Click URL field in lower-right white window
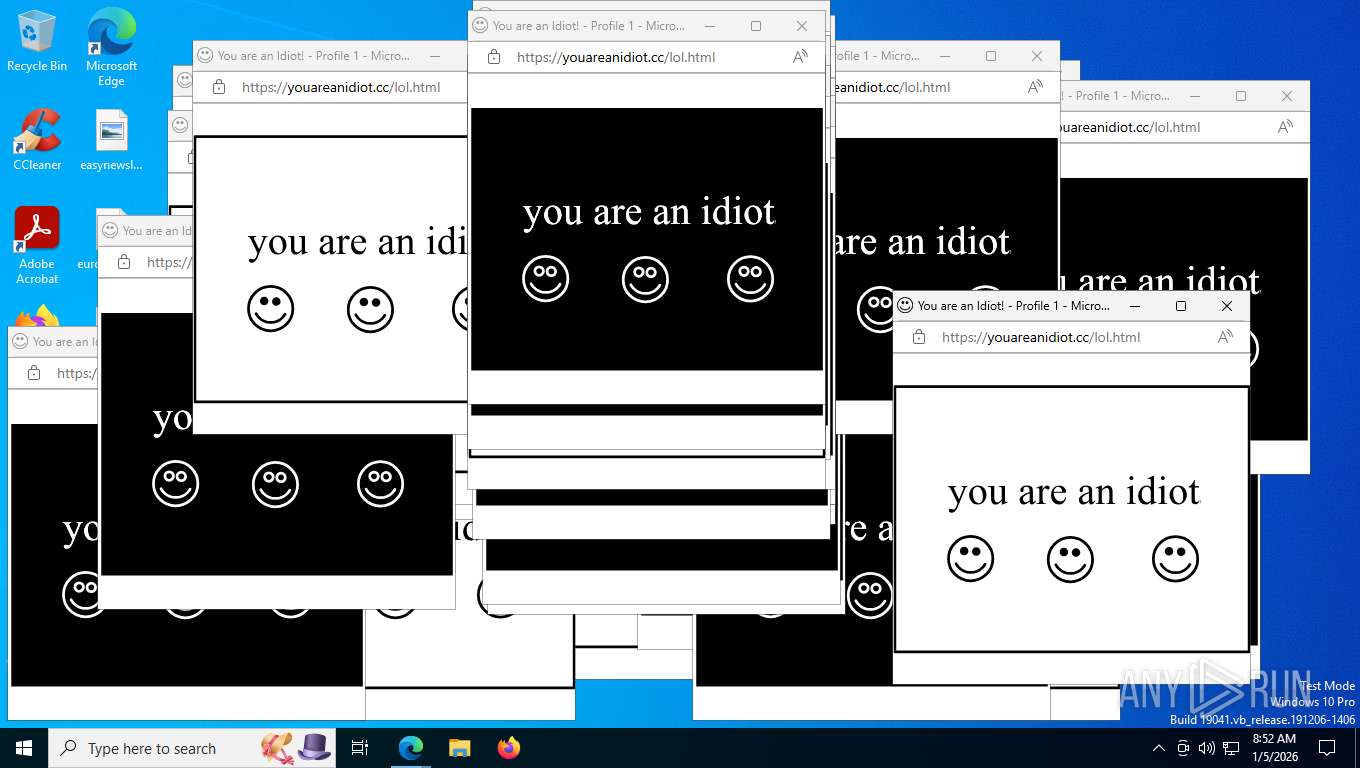The height and width of the screenshot is (768, 1360). coord(1041,337)
